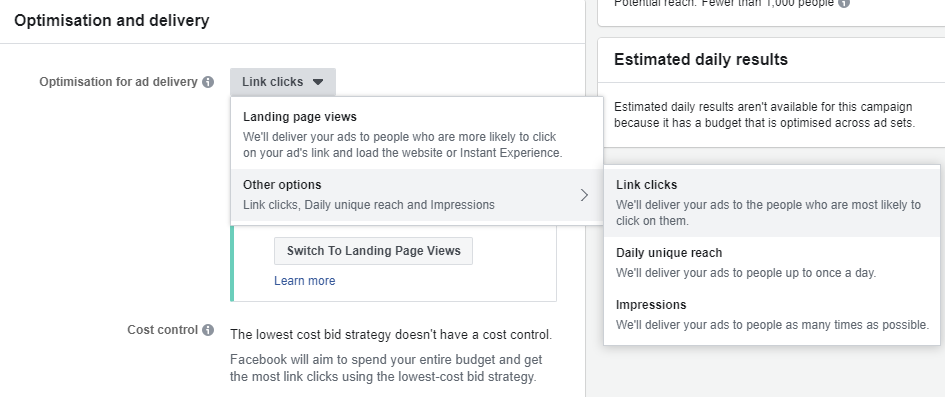Click the Cost control label text
The image size is (945, 397).
coord(163,330)
